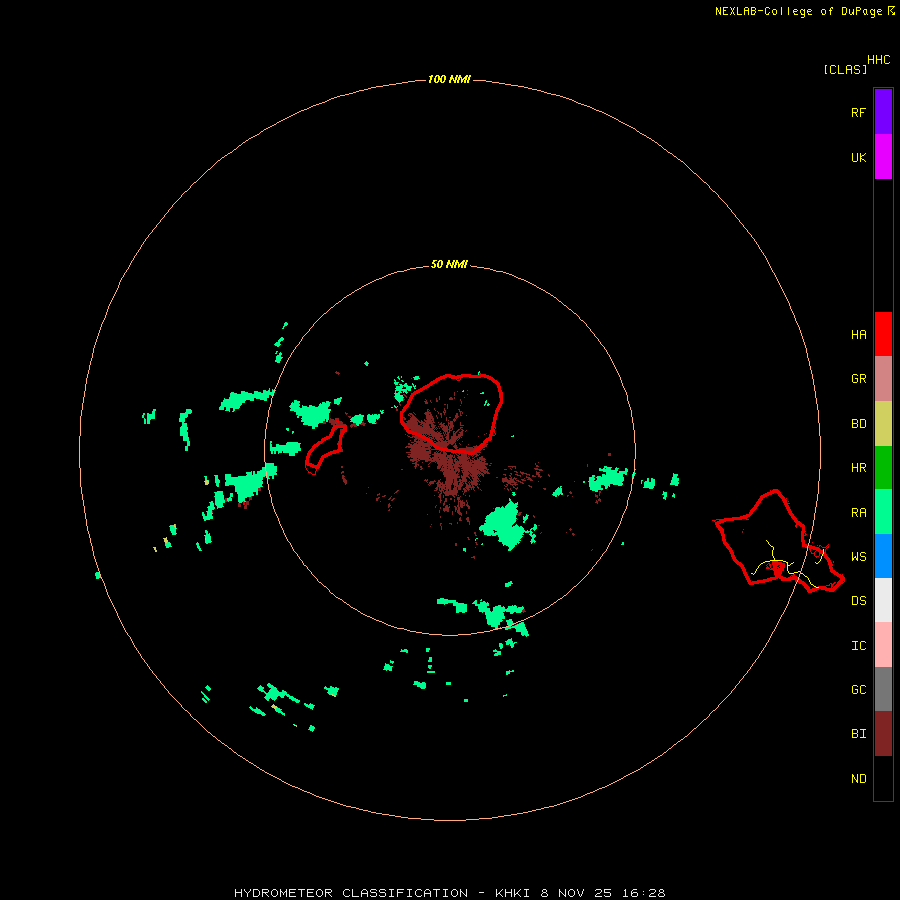Click the 100 NMI range ring label
The width and height of the screenshot is (900, 900).
[449, 79]
